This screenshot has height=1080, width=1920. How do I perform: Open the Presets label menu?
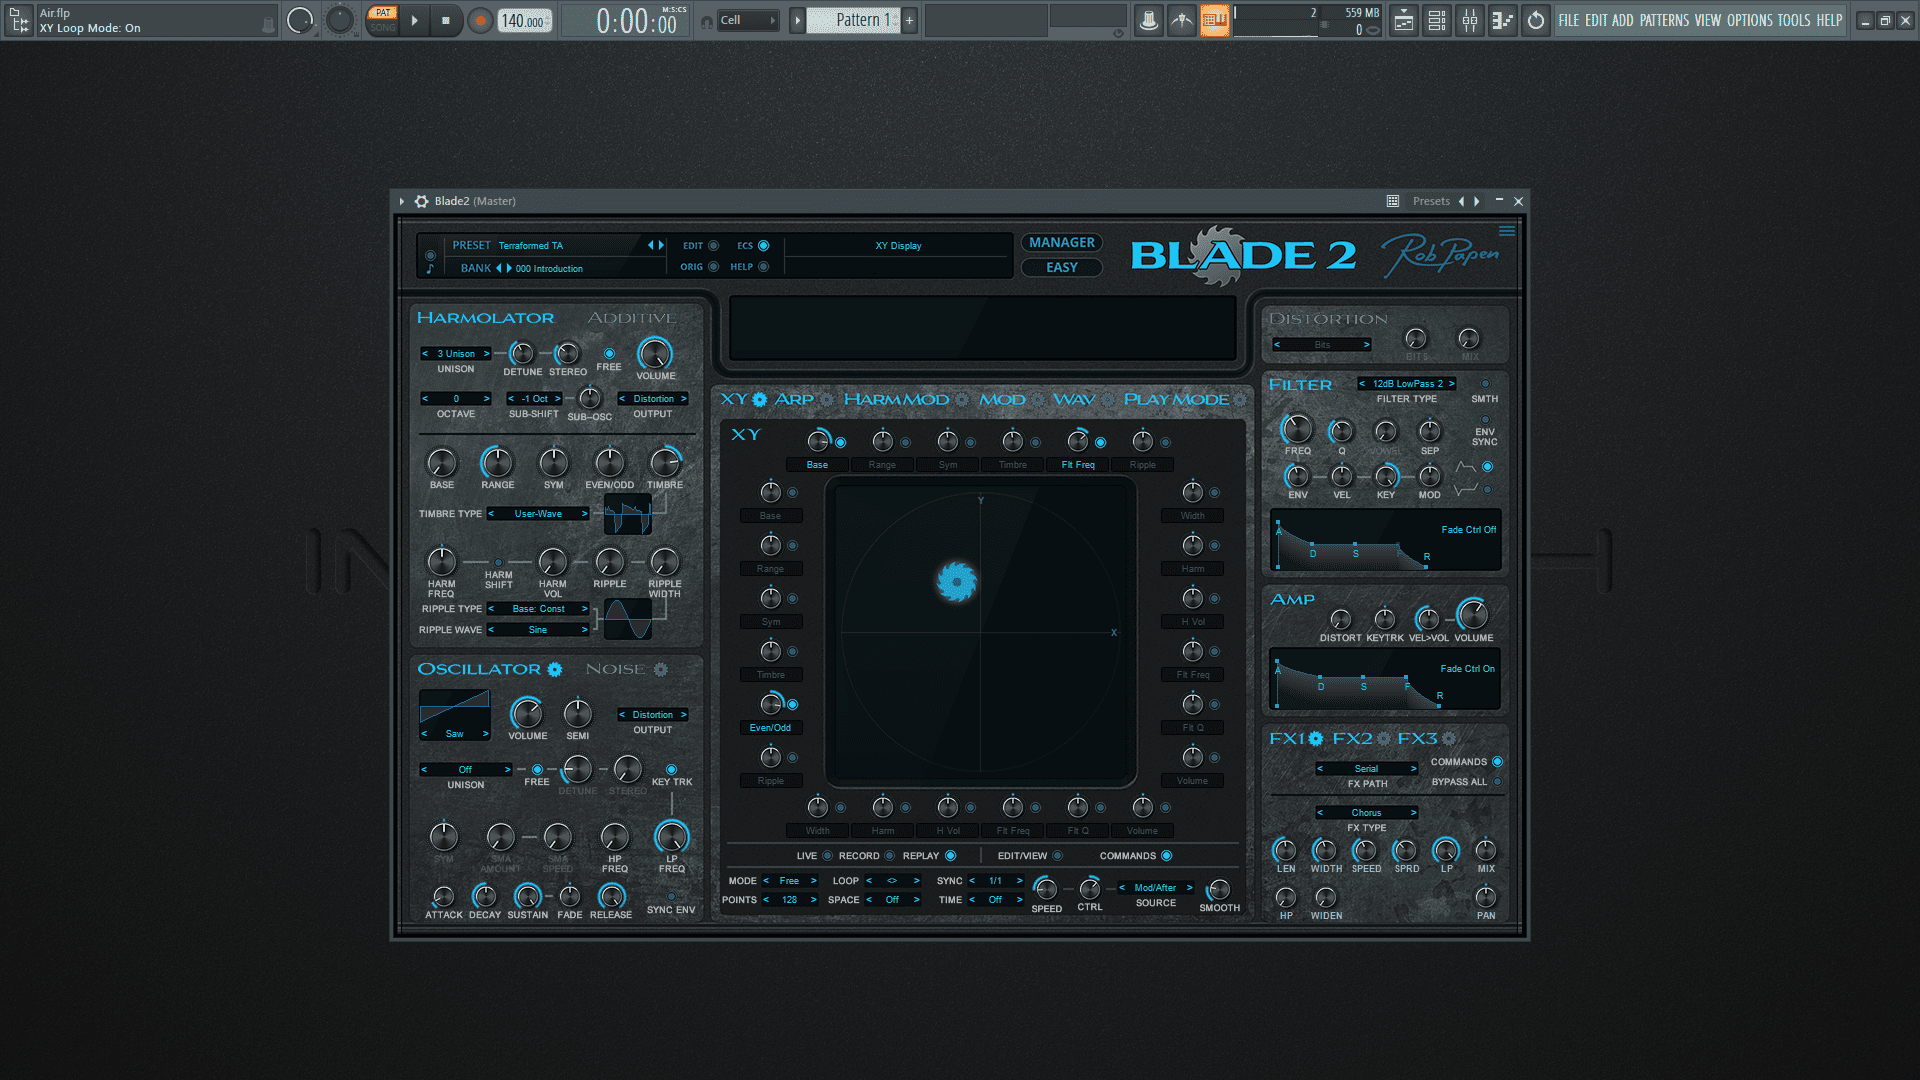1431,201
